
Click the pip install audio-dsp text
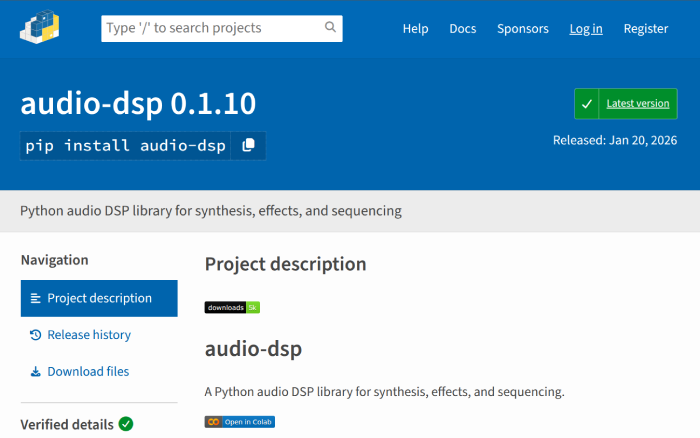(125, 146)
